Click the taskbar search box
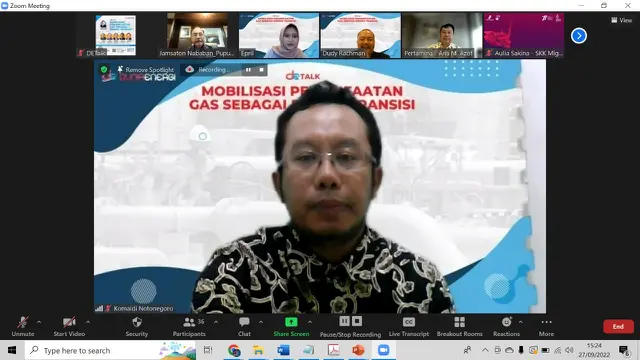Screen dimensions: 640x360 pyautogui.click(x=111, y=350)
